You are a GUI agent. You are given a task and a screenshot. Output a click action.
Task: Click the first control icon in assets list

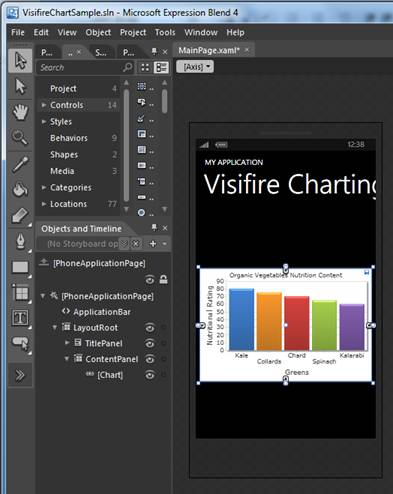click(x=142, y=87)
